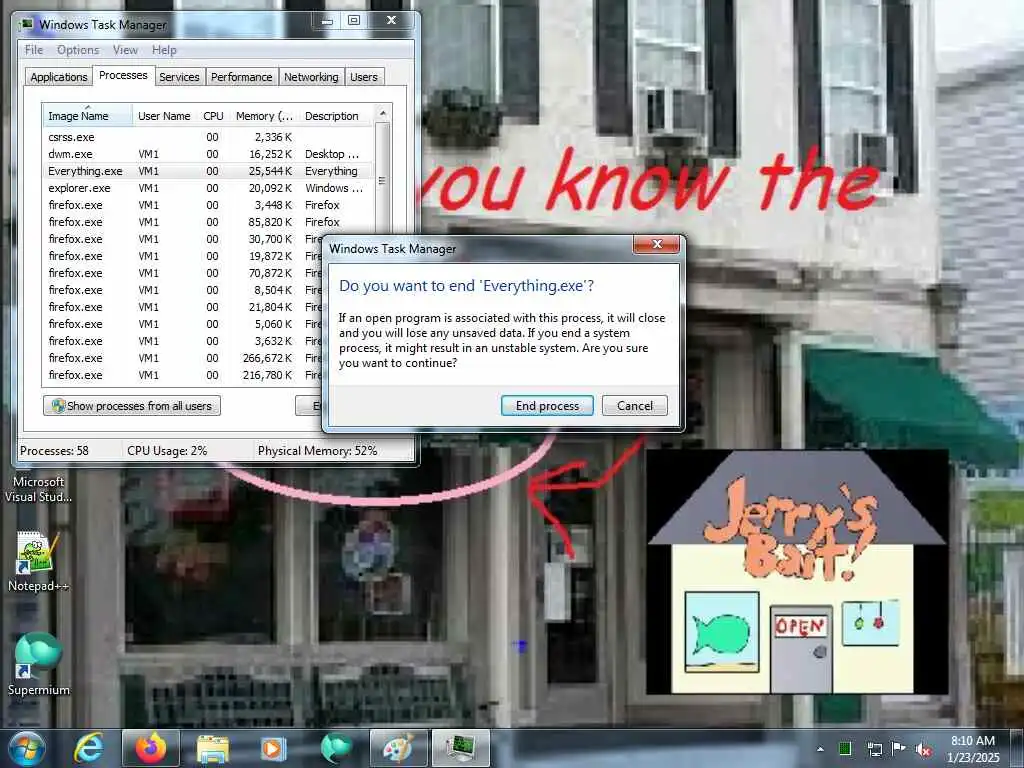Screen dimensions: 1024x768
Task: Open the Help menu
Action: (165, 50)
